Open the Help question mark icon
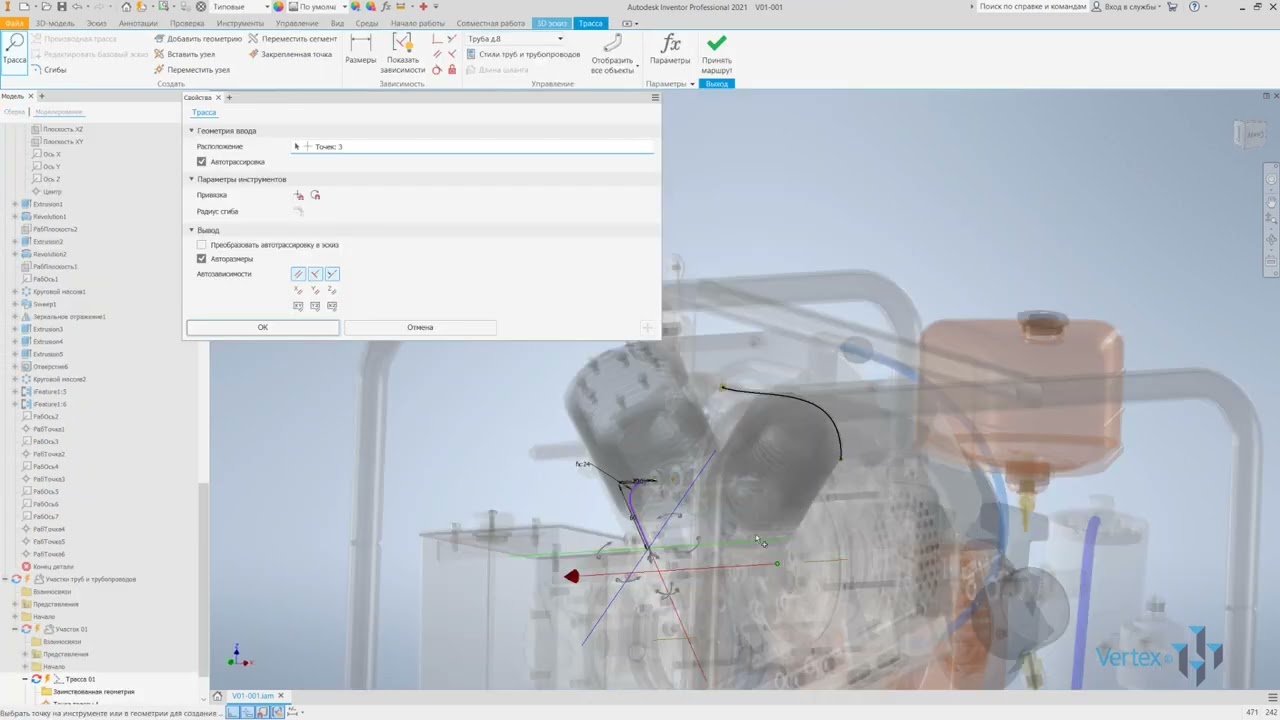This screenshot has width=1280, height=720. pyautogui.click(x=1194, y=6)
